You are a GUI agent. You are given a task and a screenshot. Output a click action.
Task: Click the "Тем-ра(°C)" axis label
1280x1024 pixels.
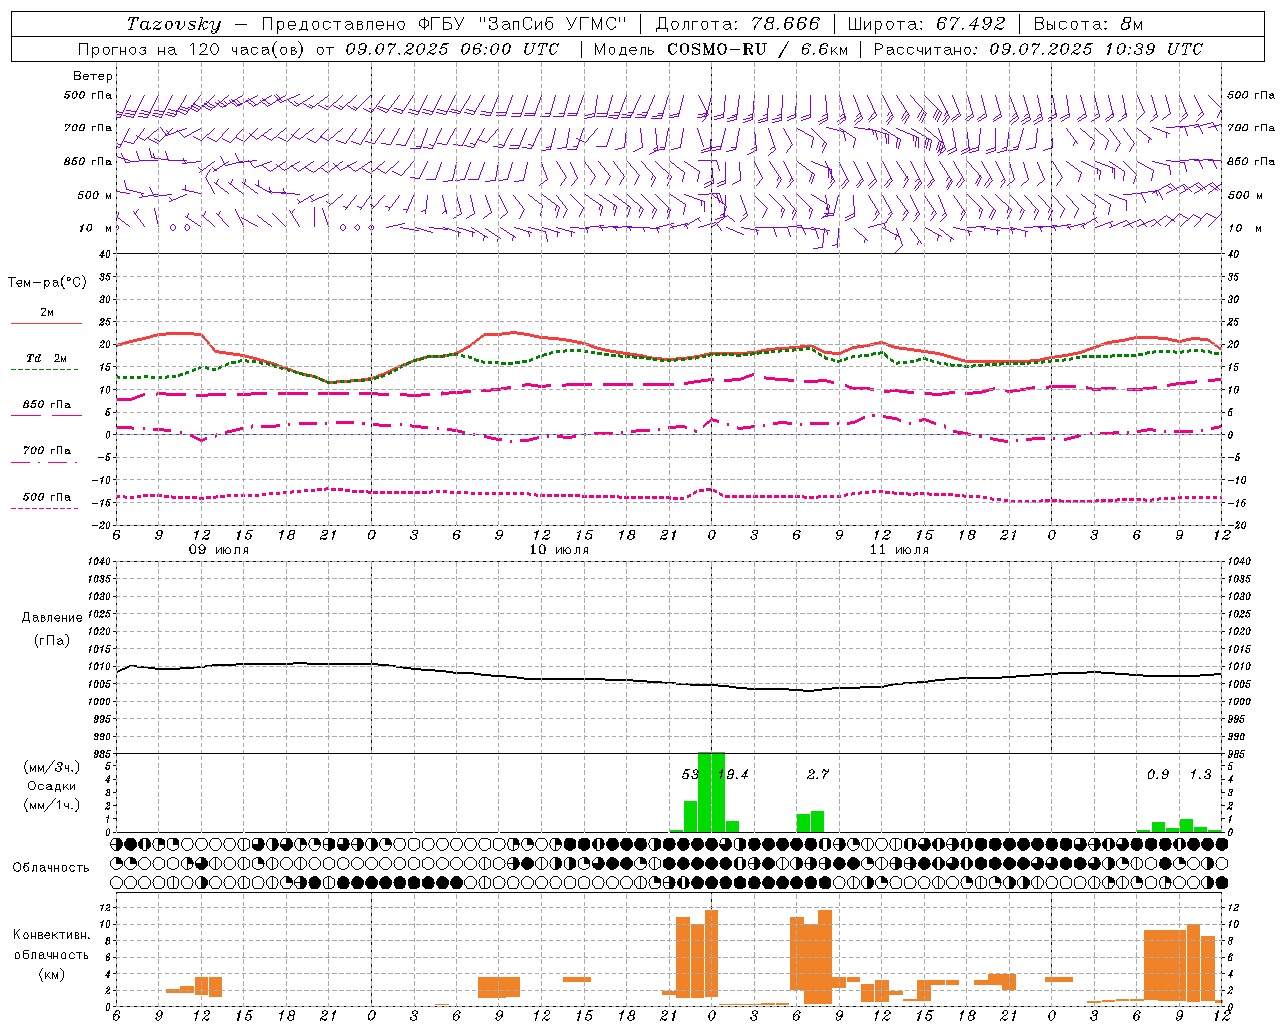[47, 283]
